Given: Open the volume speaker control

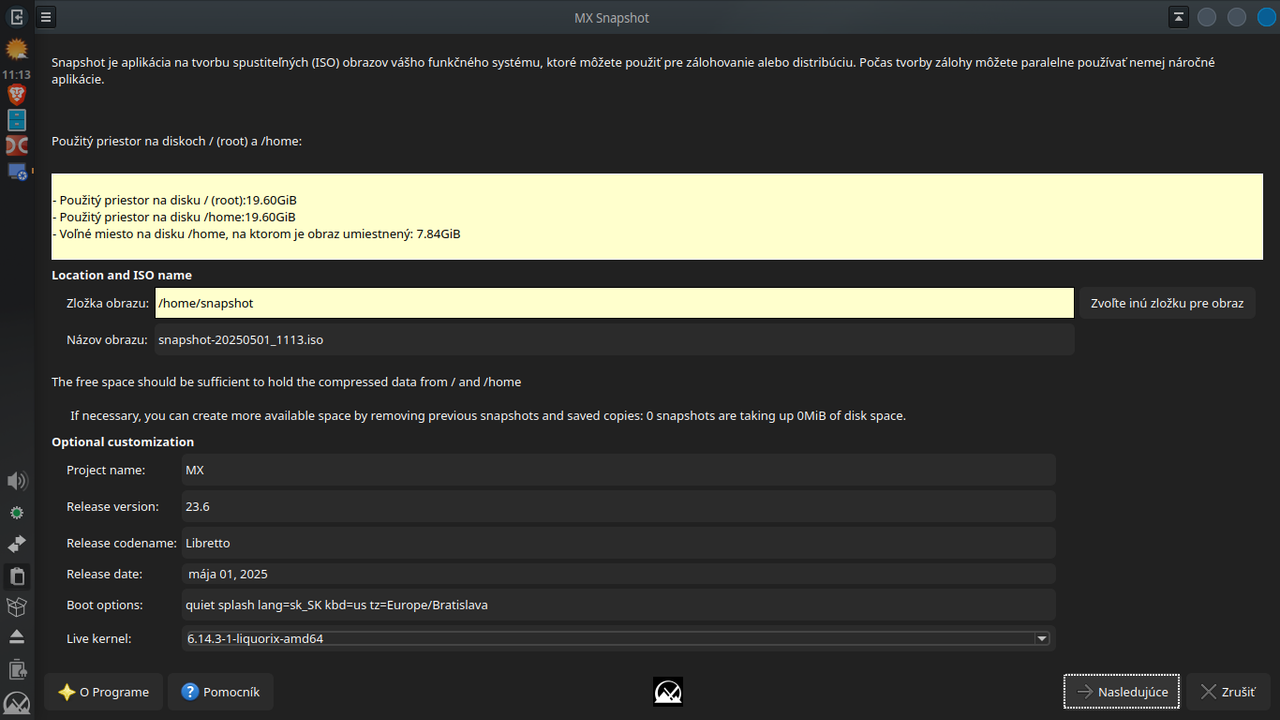Looking at the screenshot, I should pyautogui.click(x=16, y=481).
